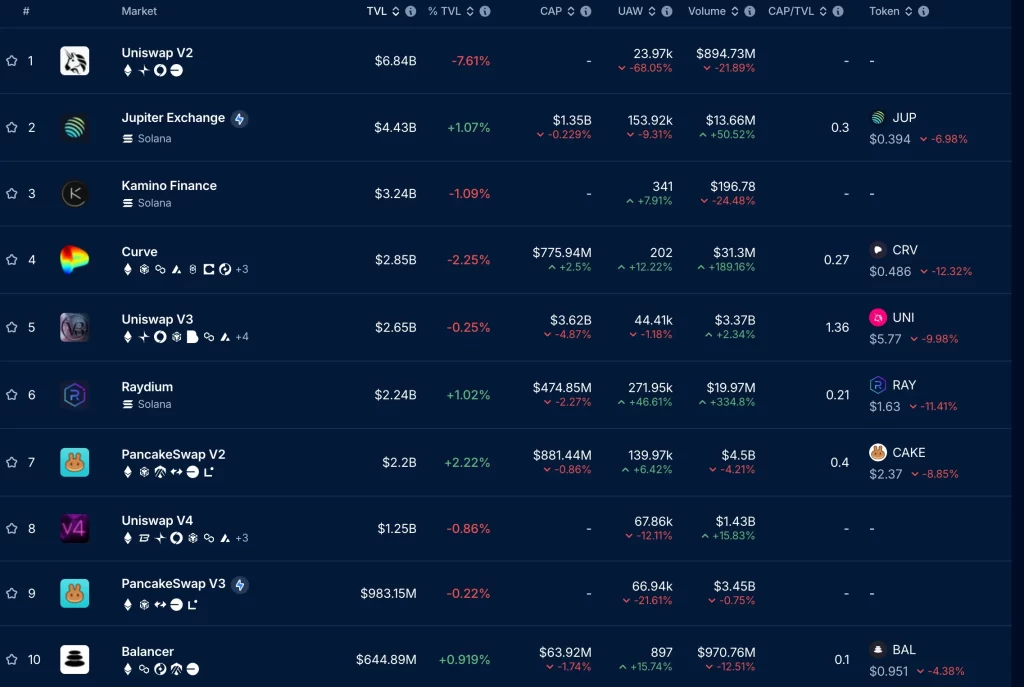The image size is (1024, 687).
Task: Open the Kamino Finance K logo
Action: click(74, 194)
